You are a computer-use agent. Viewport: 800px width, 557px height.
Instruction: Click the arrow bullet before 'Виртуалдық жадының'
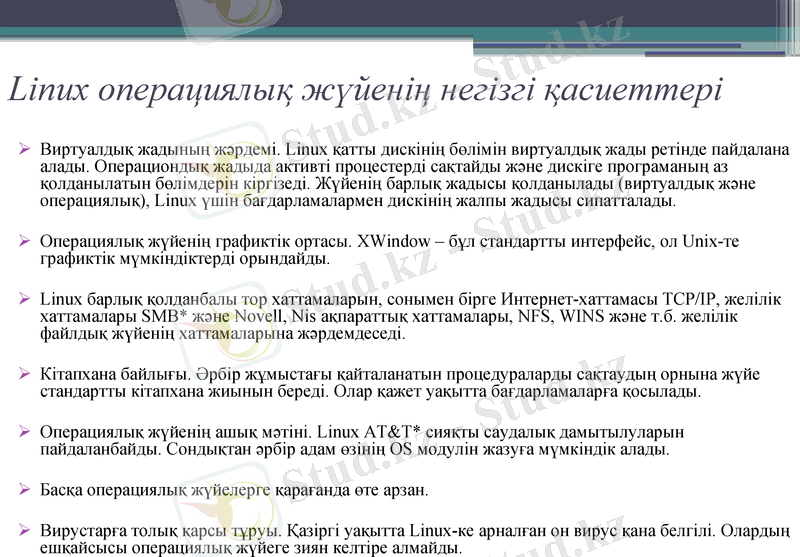(24, 149)
